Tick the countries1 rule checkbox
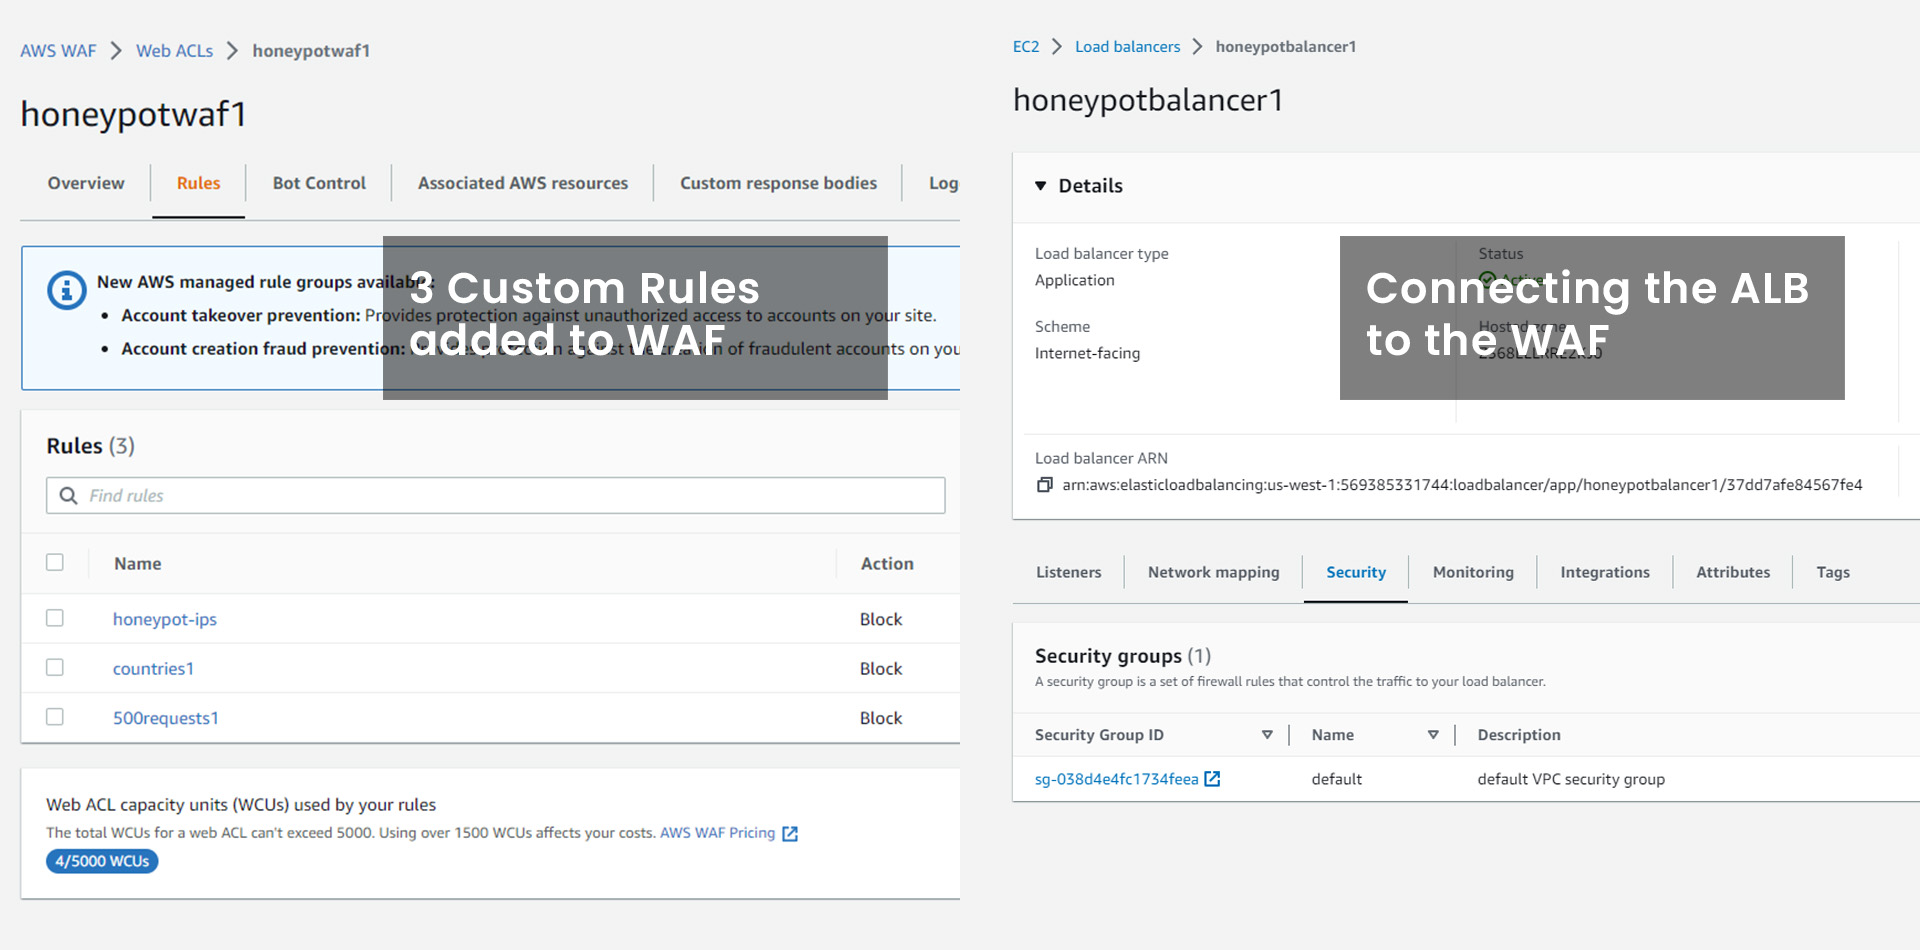This screenshot has width=1920, height=950. [55, 667]
